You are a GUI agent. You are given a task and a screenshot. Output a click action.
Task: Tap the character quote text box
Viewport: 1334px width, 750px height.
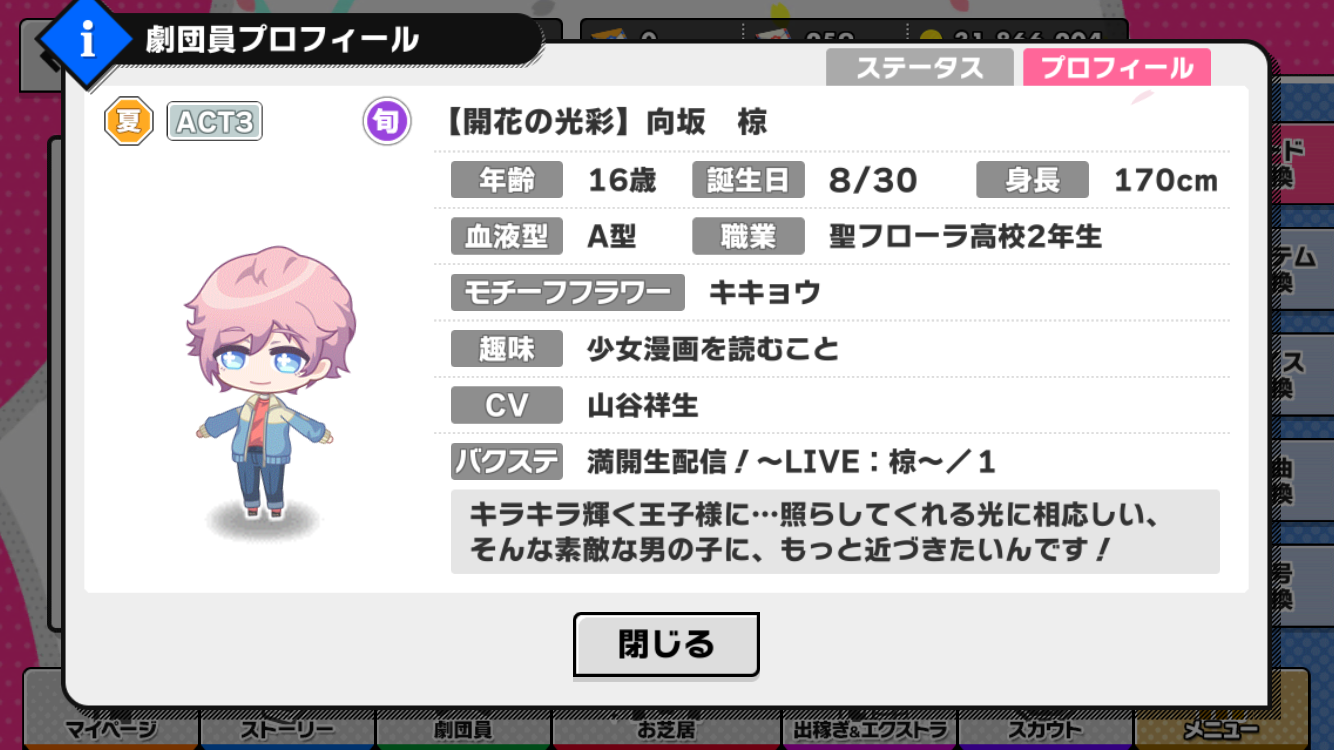tap(835, 532)
